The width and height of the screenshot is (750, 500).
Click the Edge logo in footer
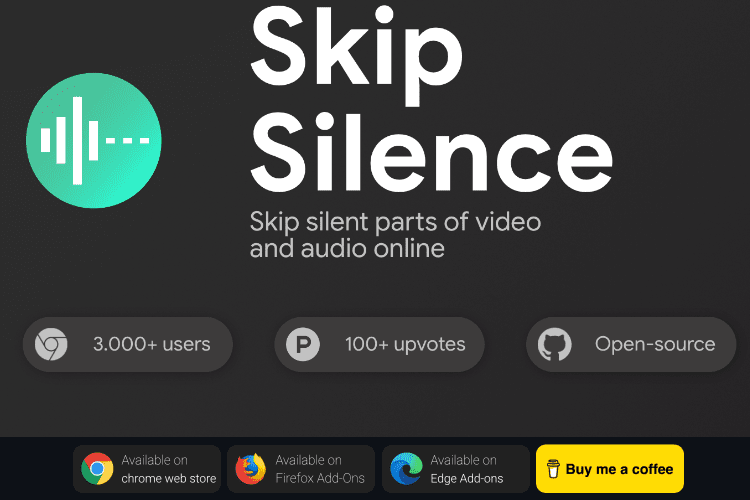click(406, 469)
